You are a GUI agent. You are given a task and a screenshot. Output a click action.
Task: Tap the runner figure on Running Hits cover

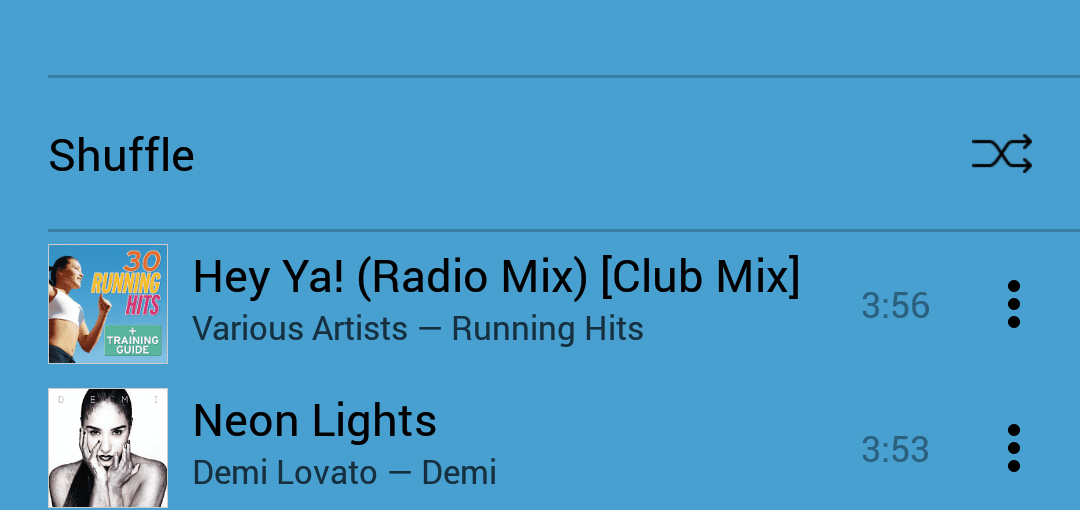[74, 309]
